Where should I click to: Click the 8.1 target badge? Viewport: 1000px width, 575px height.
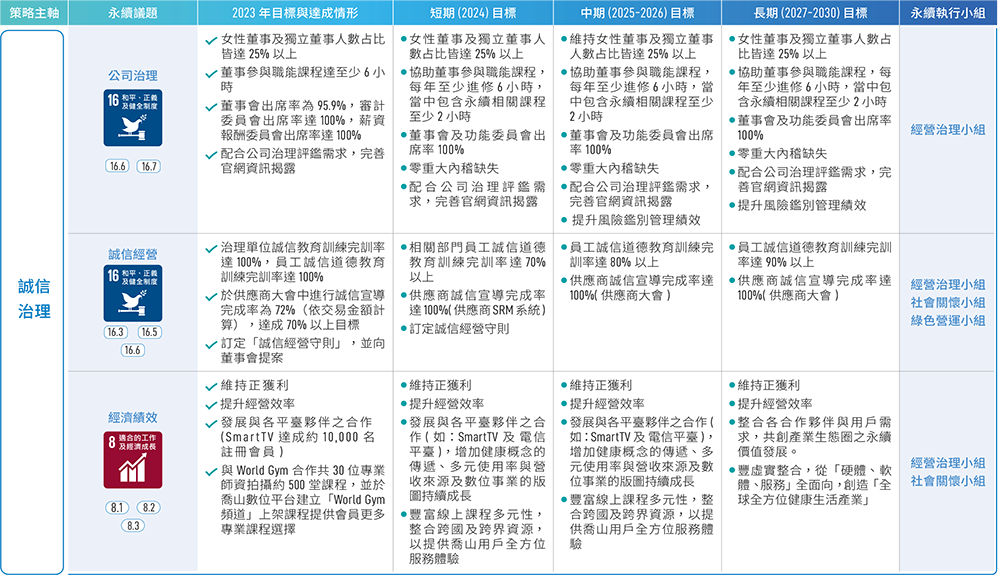point(116,507)
